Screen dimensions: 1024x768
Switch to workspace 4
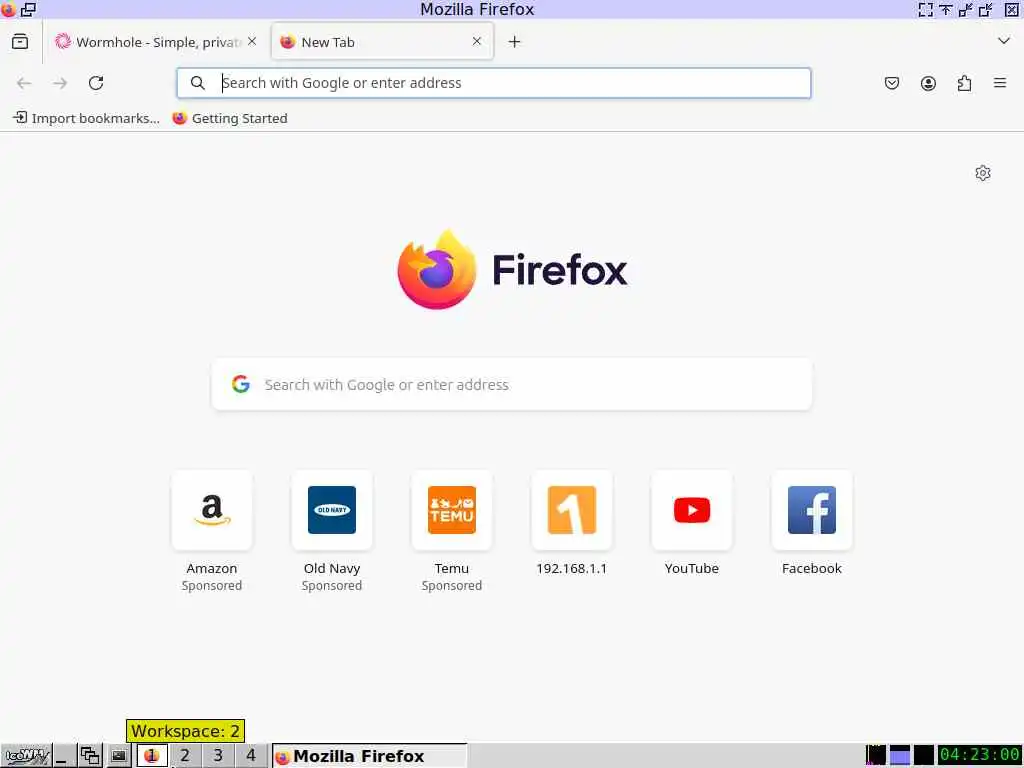(251, 756)
